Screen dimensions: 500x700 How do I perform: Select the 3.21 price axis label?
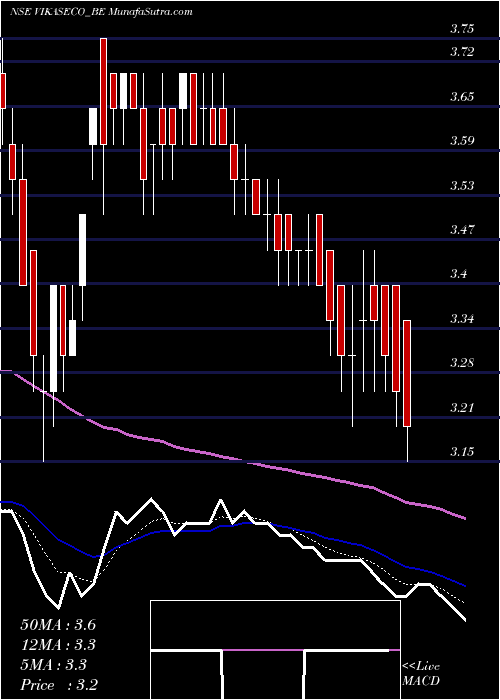[462, 407]
